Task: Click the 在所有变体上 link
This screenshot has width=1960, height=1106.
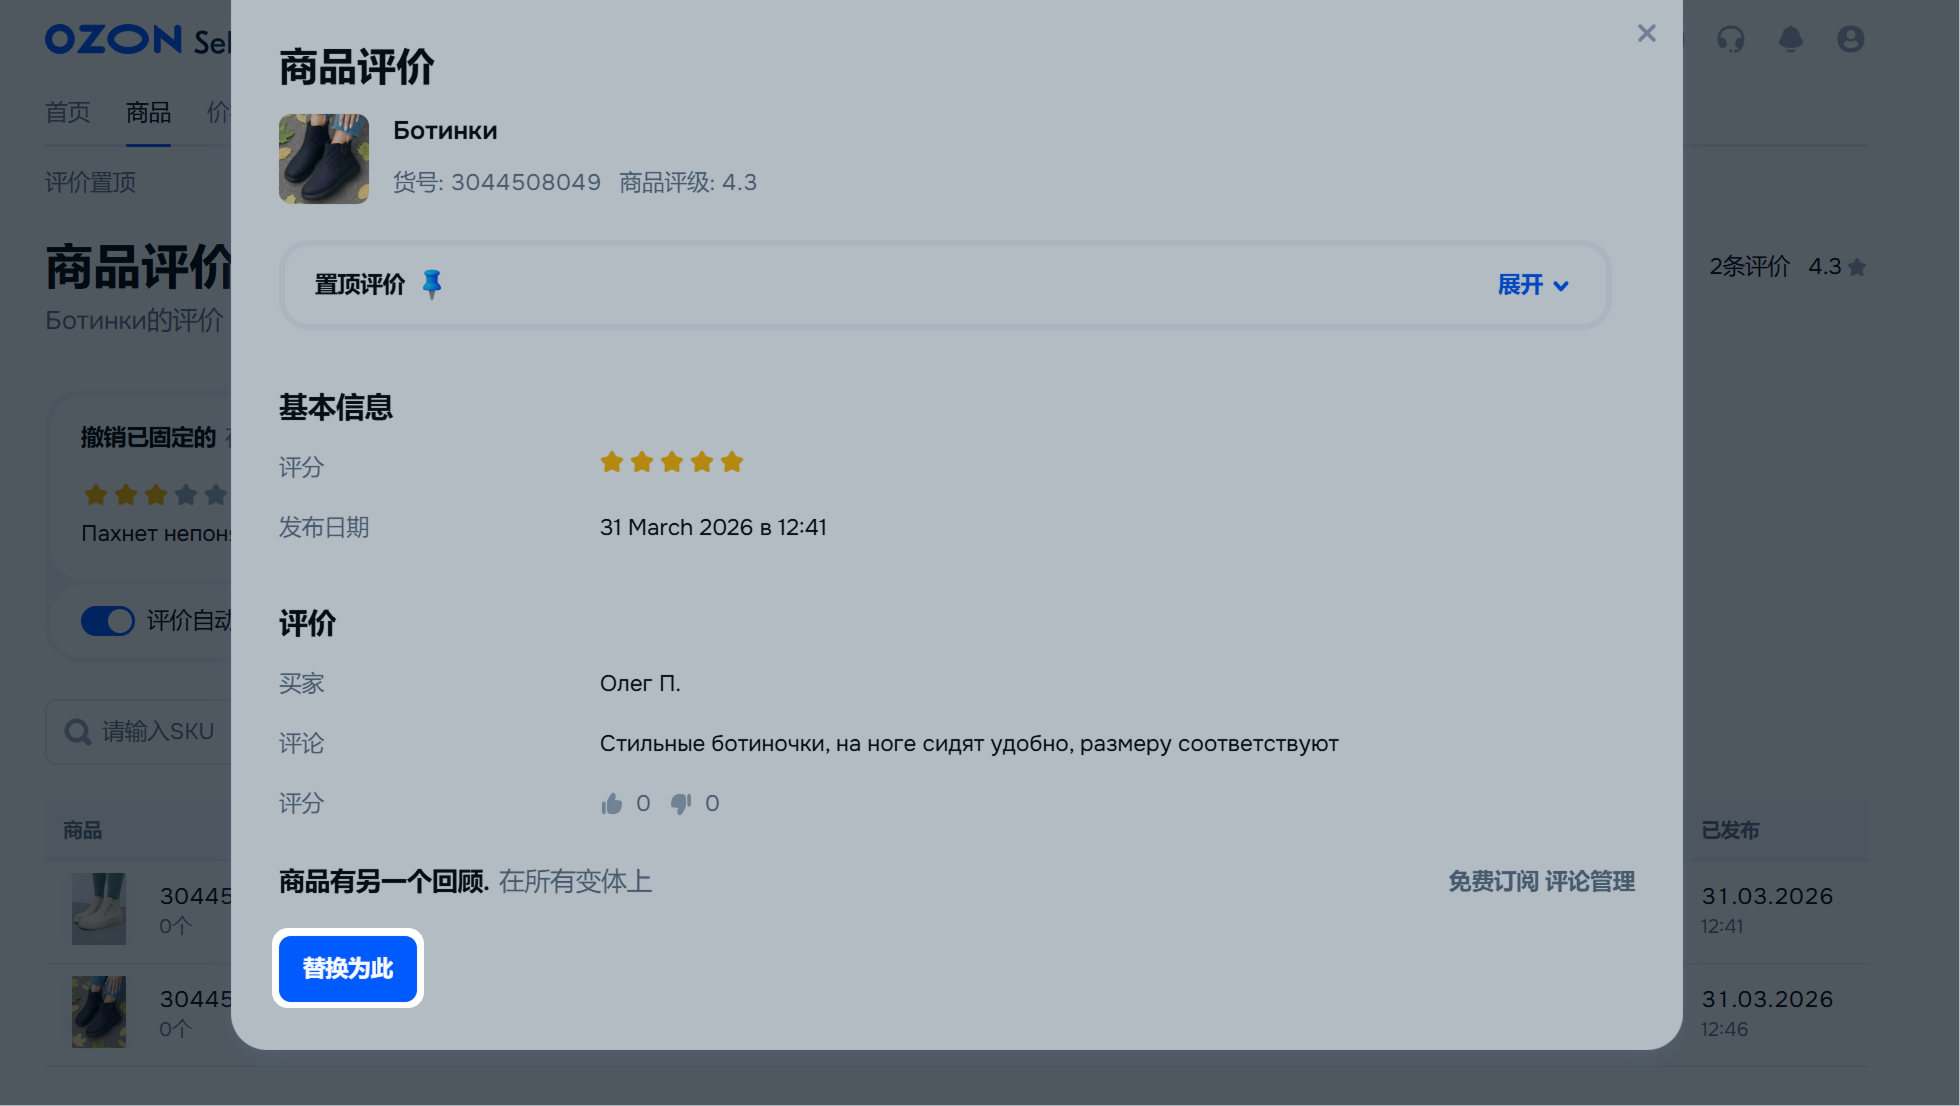Action: point(575,881)
